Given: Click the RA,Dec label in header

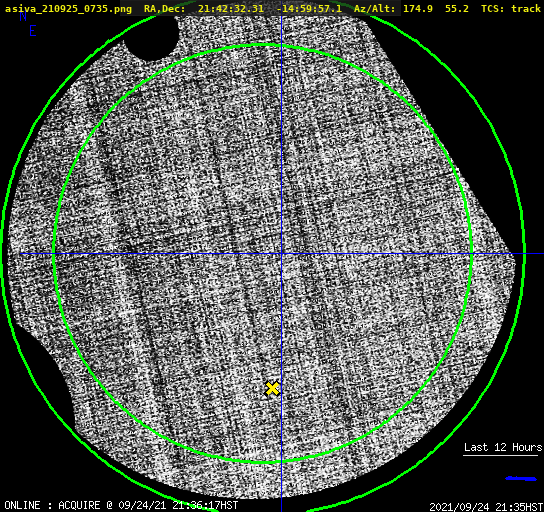Looking at the screenshot, I should pos(164,9).
